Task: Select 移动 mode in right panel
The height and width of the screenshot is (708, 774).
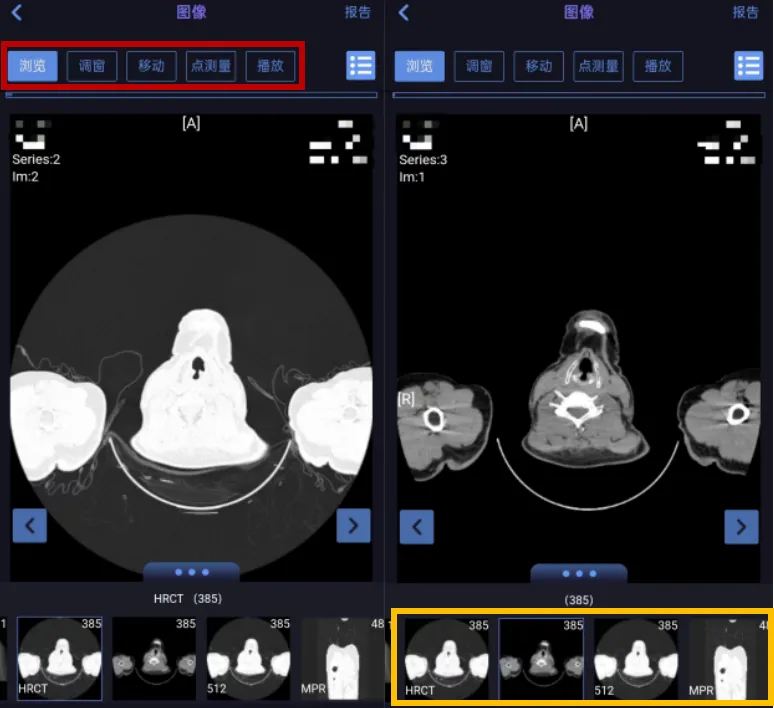Action: 539,66
